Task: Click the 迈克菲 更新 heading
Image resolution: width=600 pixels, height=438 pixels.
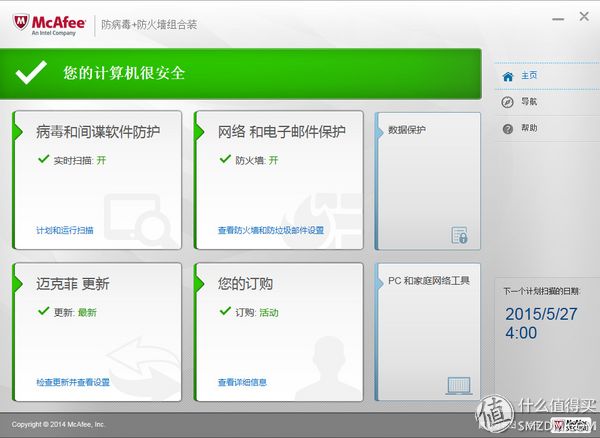Action: tap(73, 284)
